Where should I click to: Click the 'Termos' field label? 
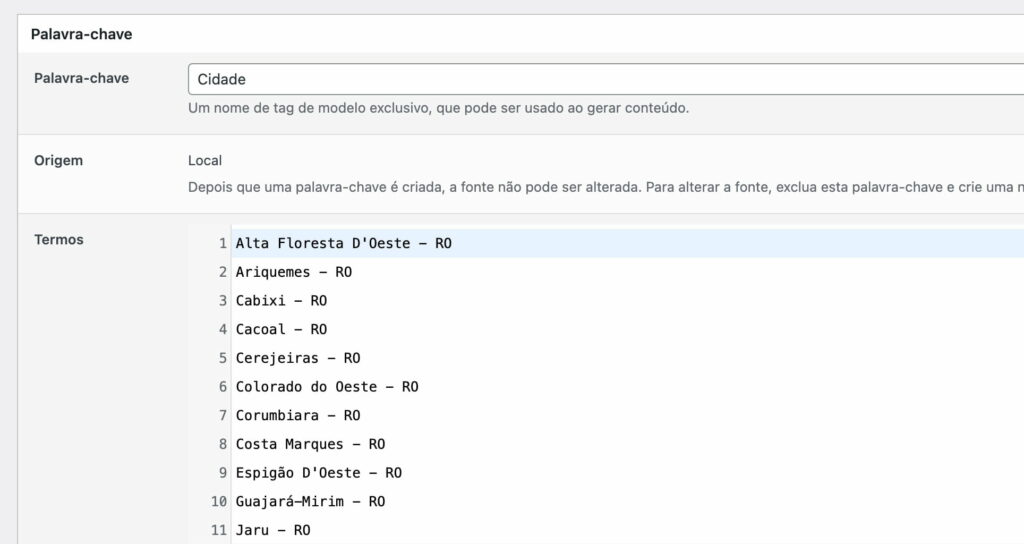click(59, 240)
